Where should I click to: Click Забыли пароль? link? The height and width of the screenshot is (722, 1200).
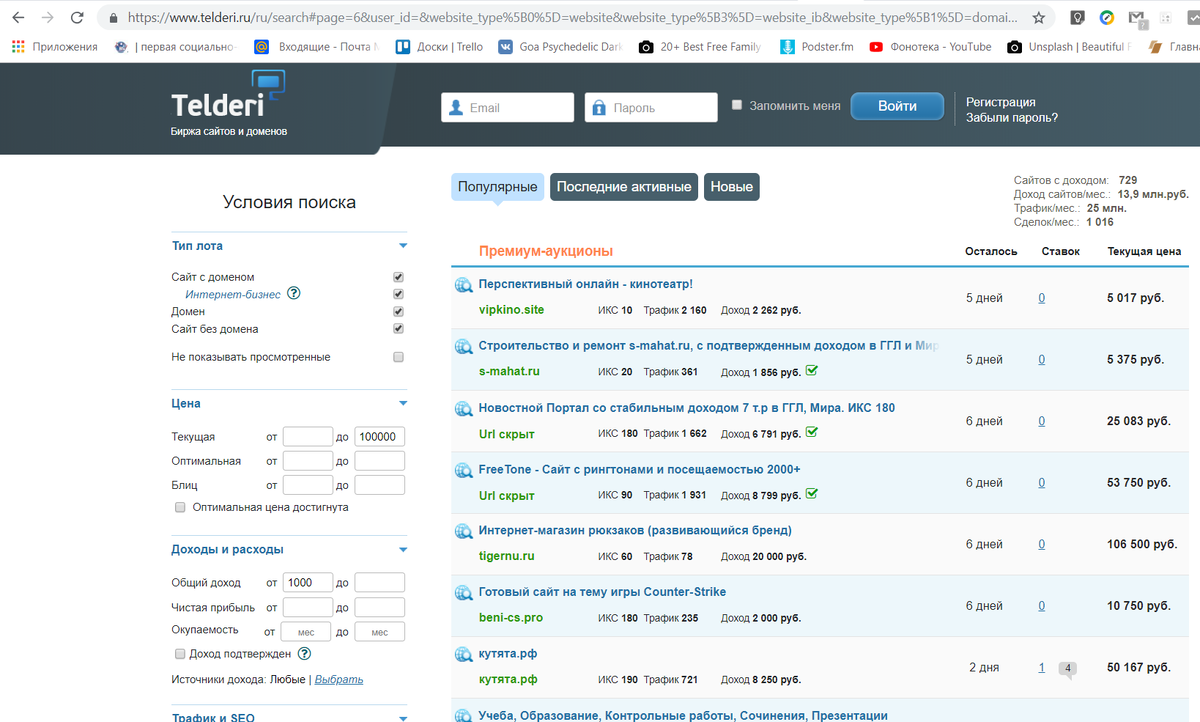point(1012,118)
